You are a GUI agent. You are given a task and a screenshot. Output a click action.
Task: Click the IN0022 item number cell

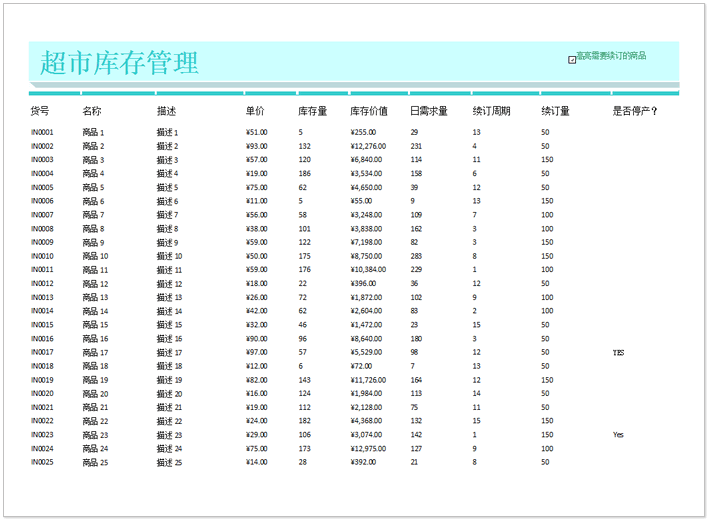[42, 421]
